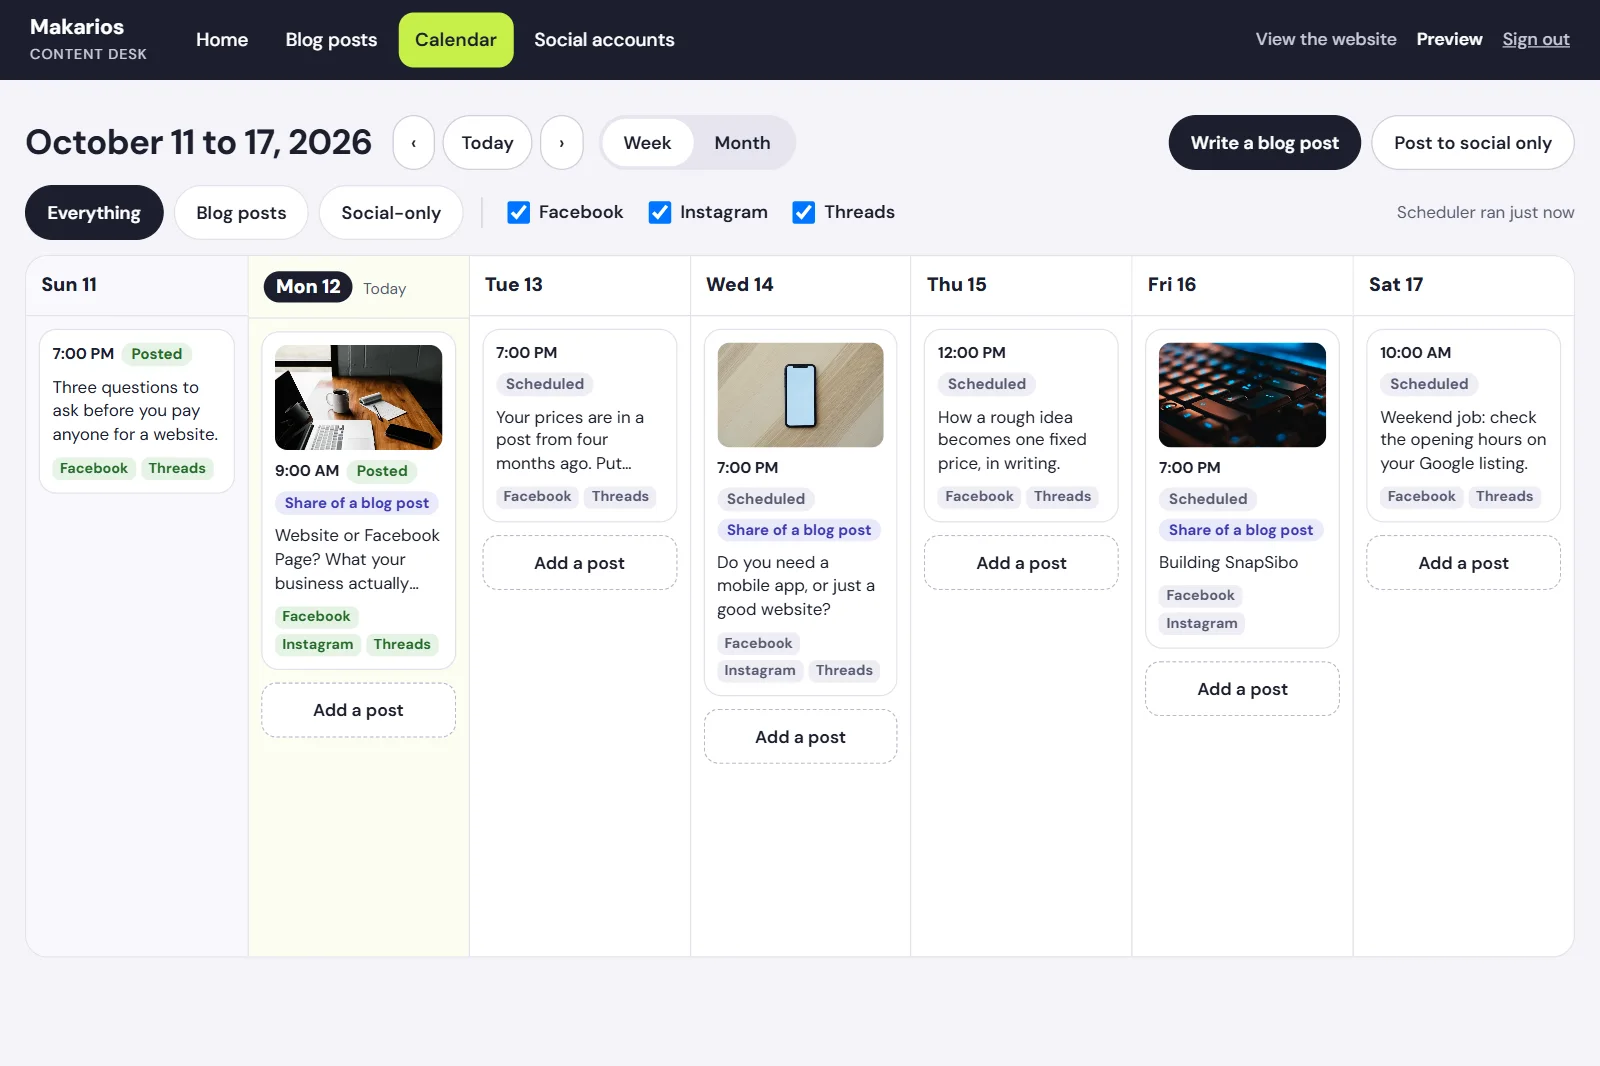The image size is (1600, 1066).
Task: Click Sign out
Action: 1536,39
